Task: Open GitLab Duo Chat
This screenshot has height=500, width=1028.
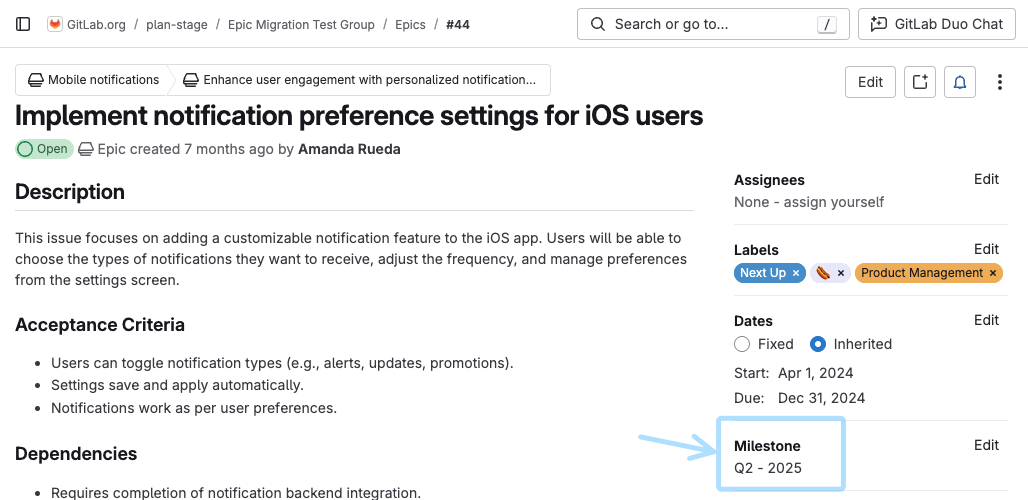Action: [x=937, y=24]
